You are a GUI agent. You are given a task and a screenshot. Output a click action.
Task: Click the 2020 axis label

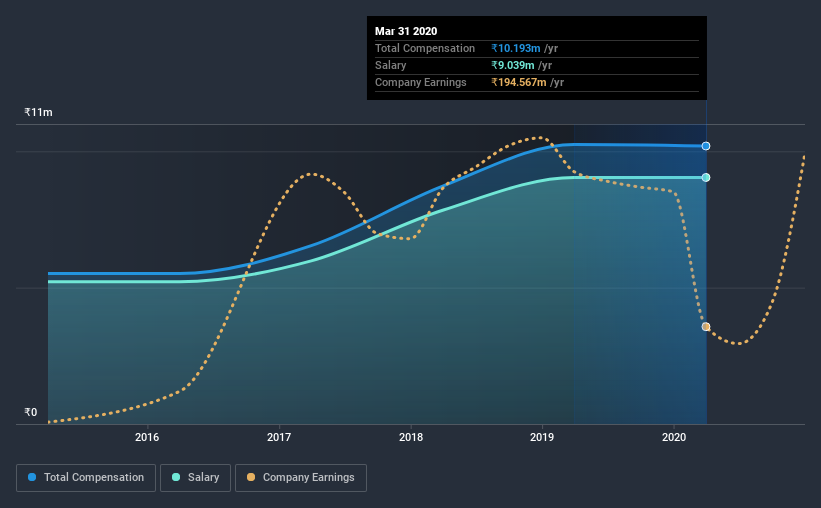[x=674, y=437]
